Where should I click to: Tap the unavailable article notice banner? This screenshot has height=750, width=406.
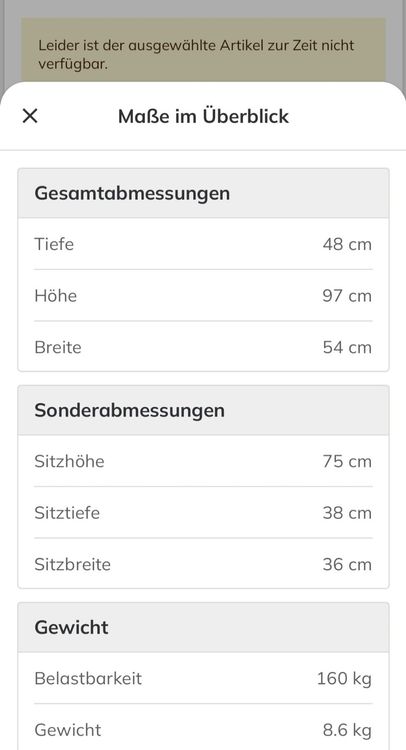click(x=203, y=54)
